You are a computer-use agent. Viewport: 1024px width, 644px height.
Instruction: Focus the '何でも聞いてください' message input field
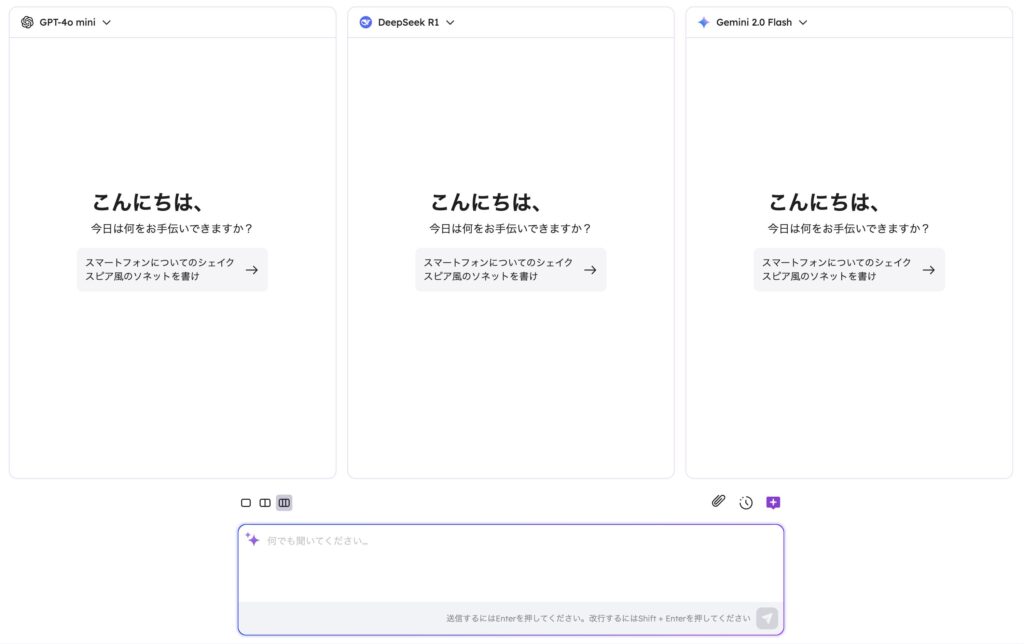510,565
